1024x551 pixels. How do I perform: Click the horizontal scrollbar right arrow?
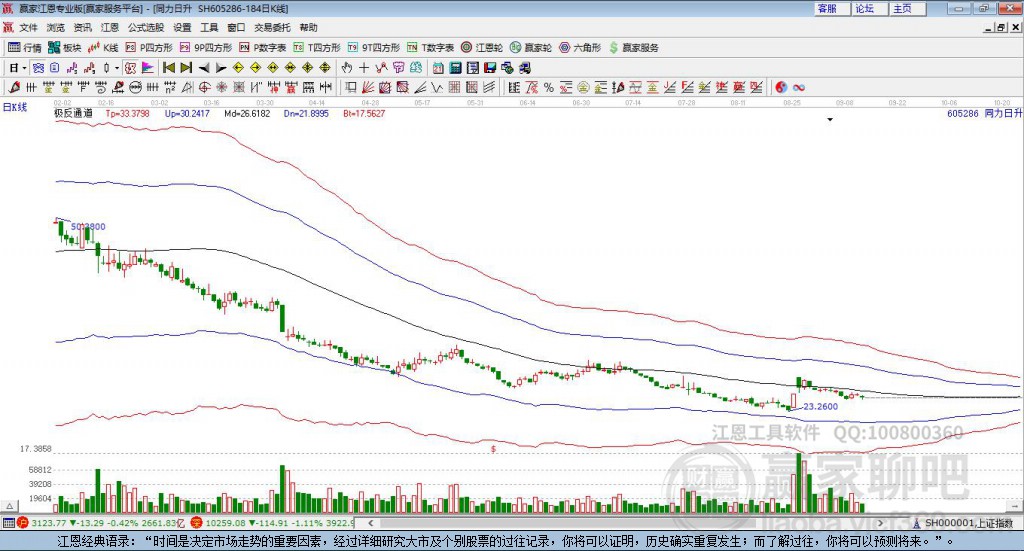pos(880,523)
